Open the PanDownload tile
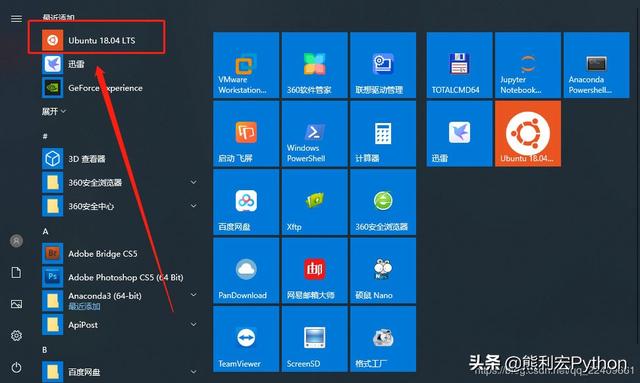Screen dimensions: 640x383 click(246, 271)
